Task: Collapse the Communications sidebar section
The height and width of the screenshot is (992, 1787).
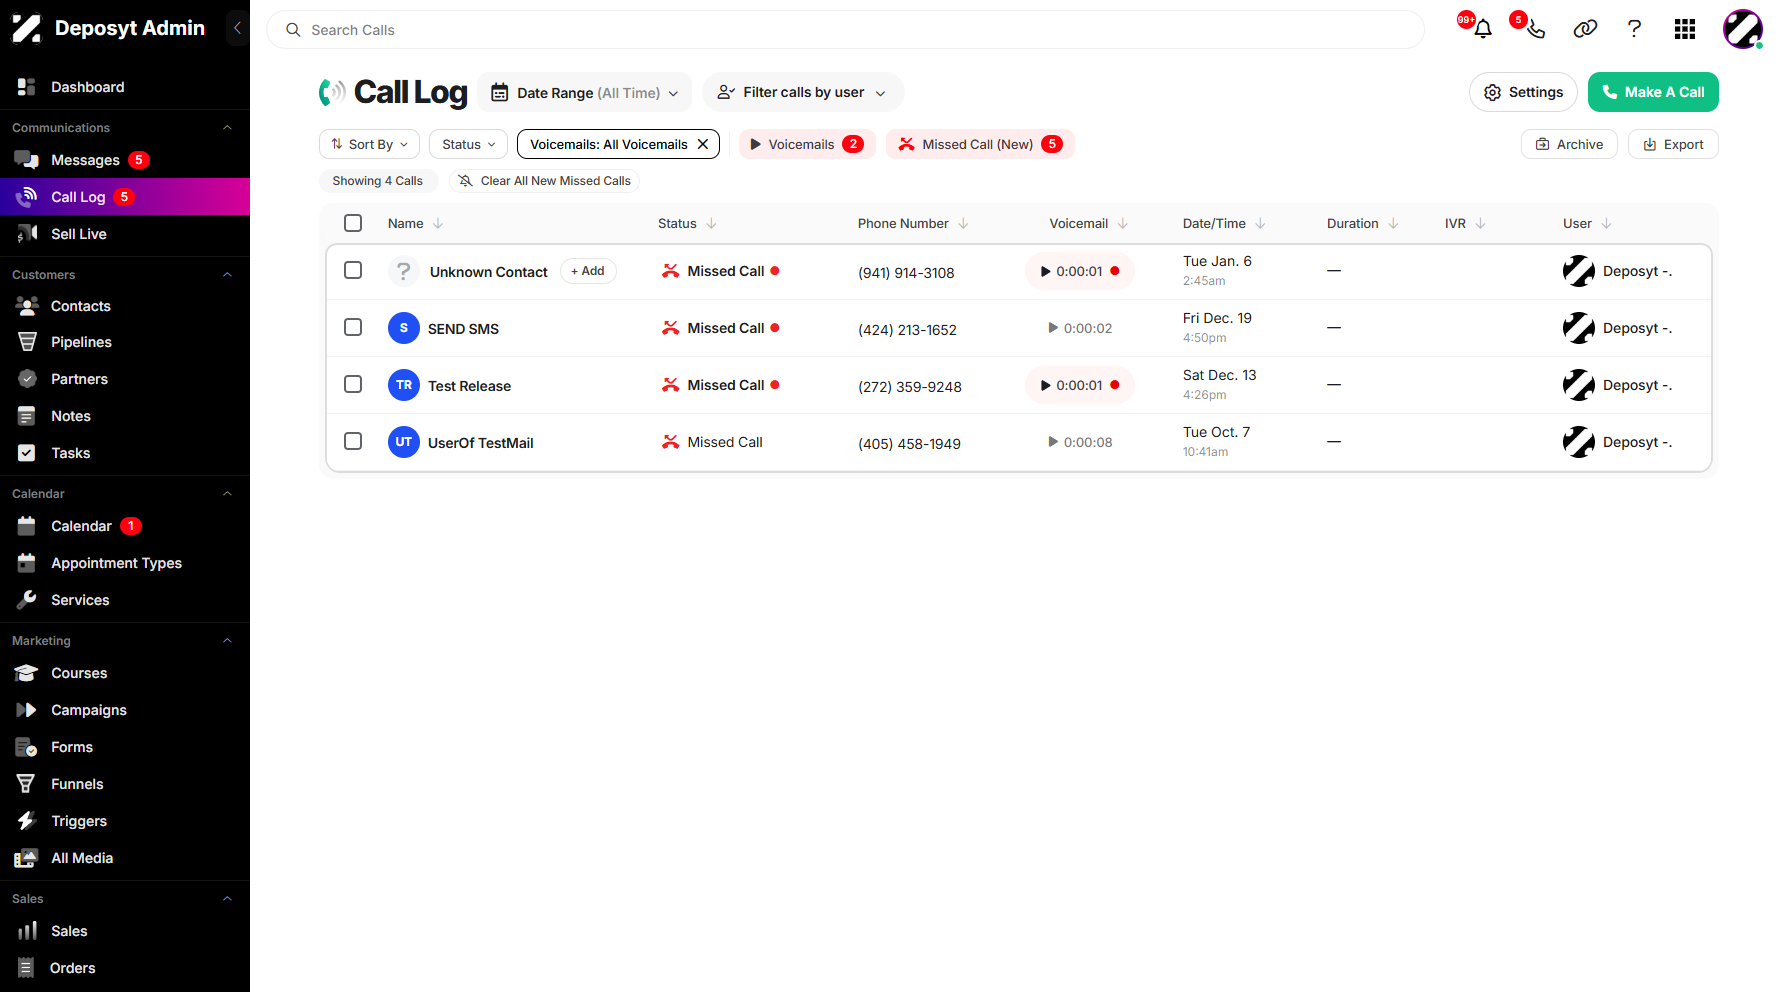Action: (227, 128)
